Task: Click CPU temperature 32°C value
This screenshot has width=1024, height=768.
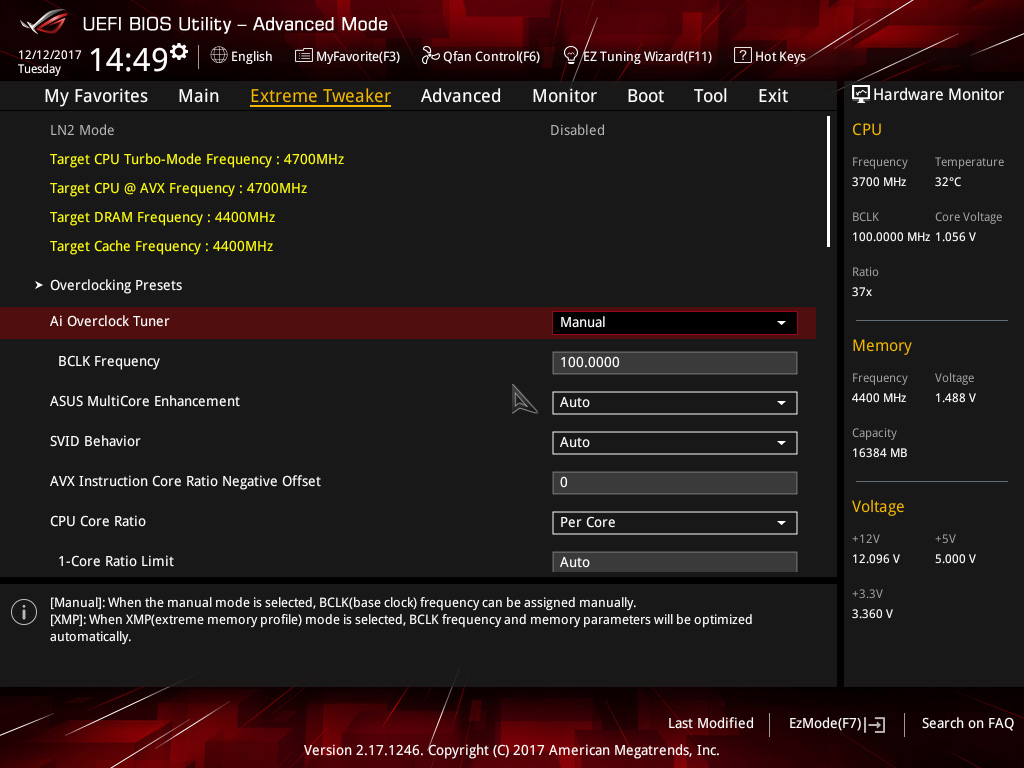Action: pyautogui.click(x=948, y=182)
